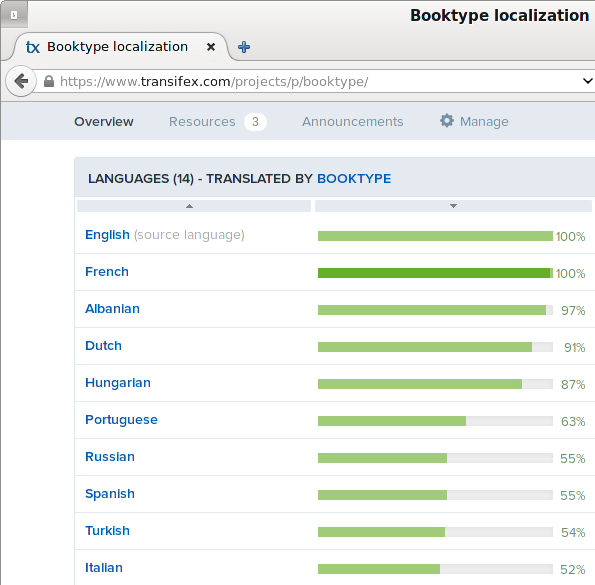Click the English 100% progress bar
This screenshot has height=585, width=595.
[x=435, y=236]
